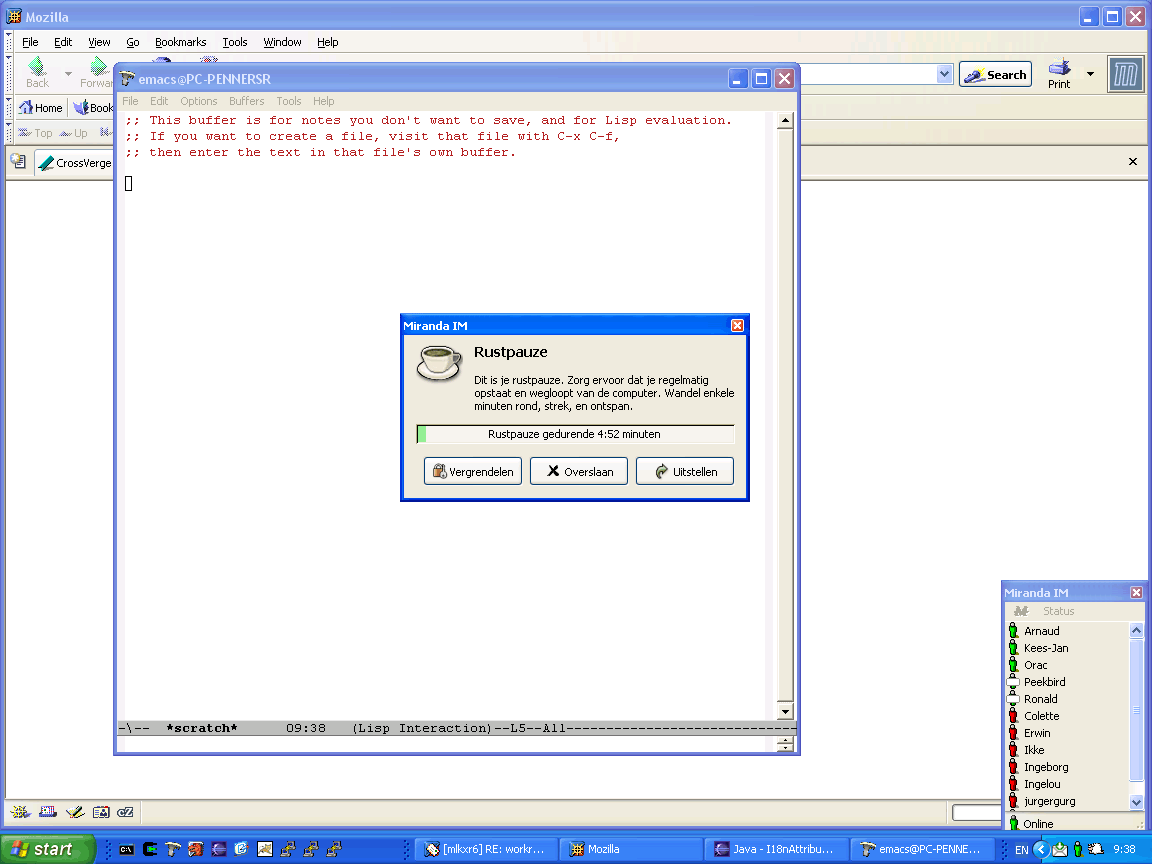1152x864 pixels.
Task: Open Mozilla Navigator icon in status bar
Action: click(x=20, y=812)
